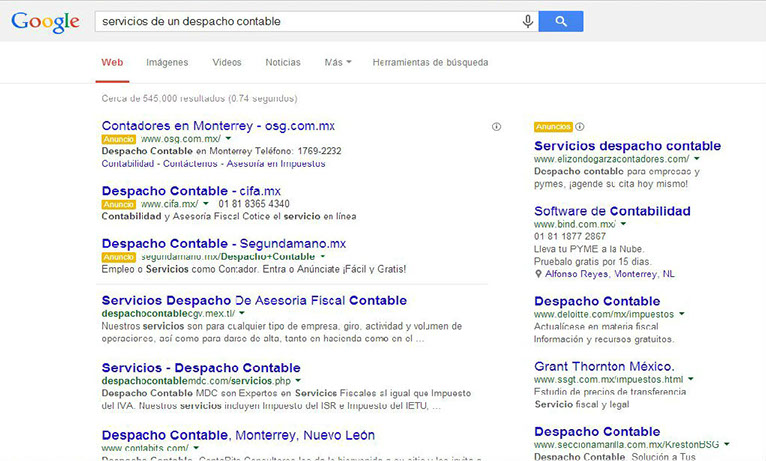Click phone number 01 81 1877 2867
This screenshot has height=461, width=766.
[570, 236]
